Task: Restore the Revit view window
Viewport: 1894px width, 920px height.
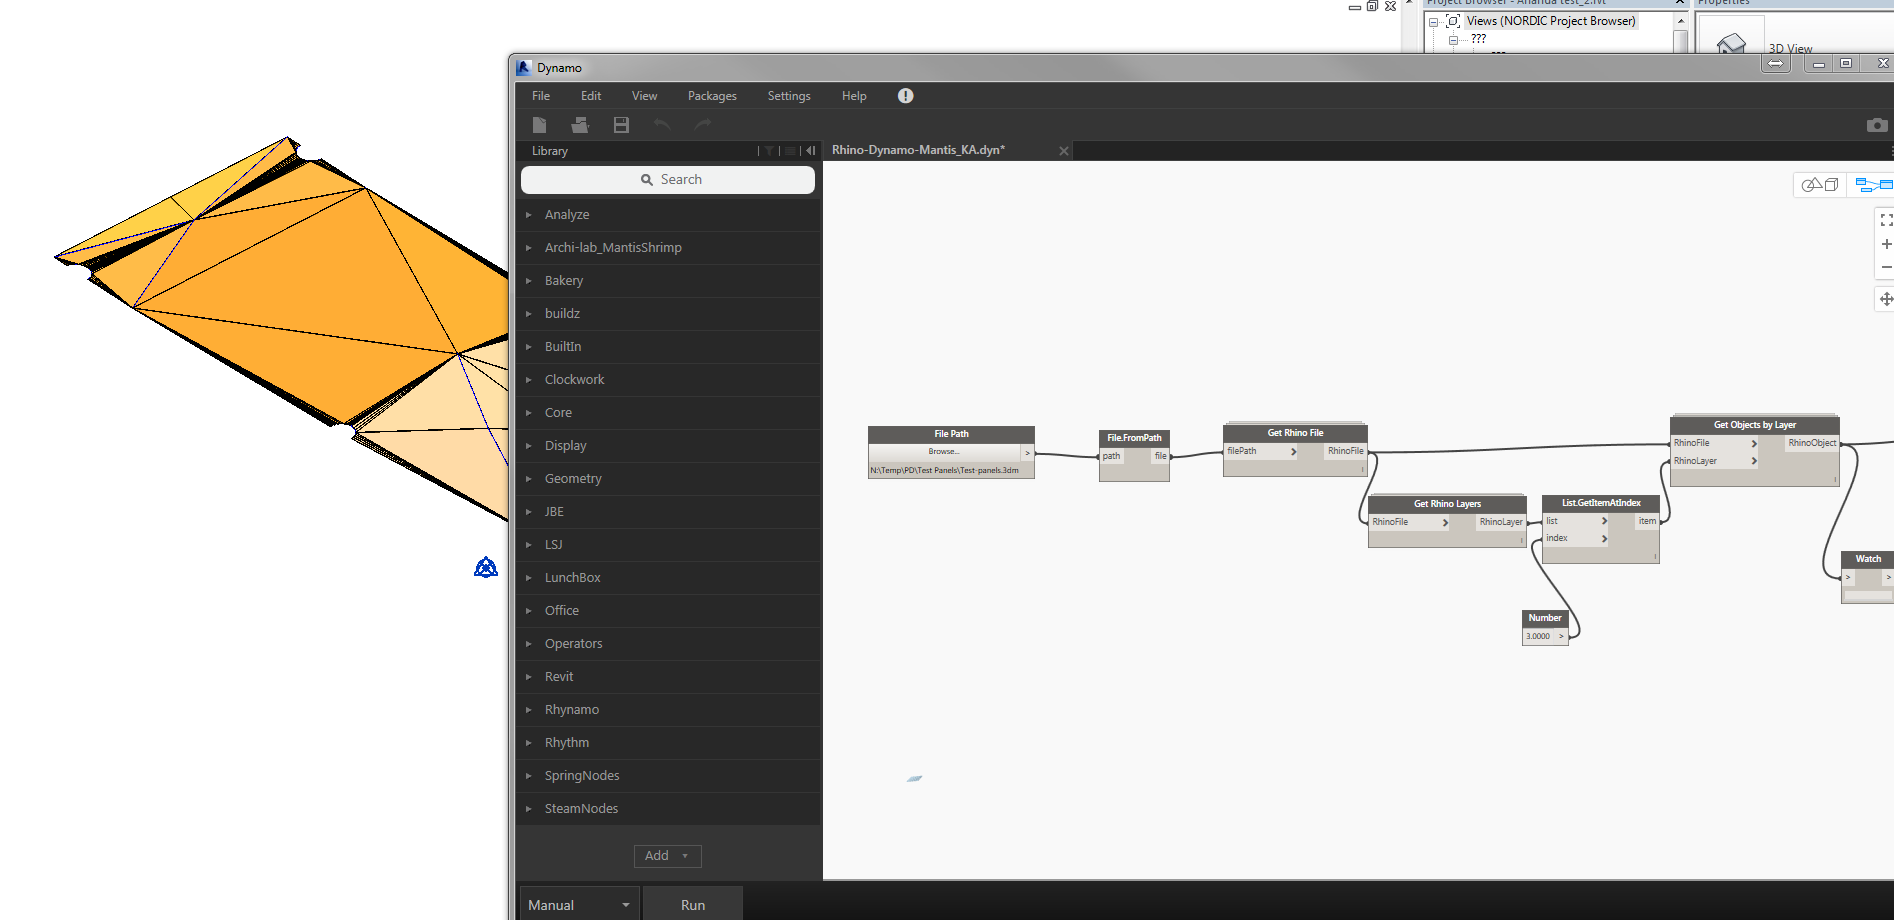Action: (x=1372, y=6)
